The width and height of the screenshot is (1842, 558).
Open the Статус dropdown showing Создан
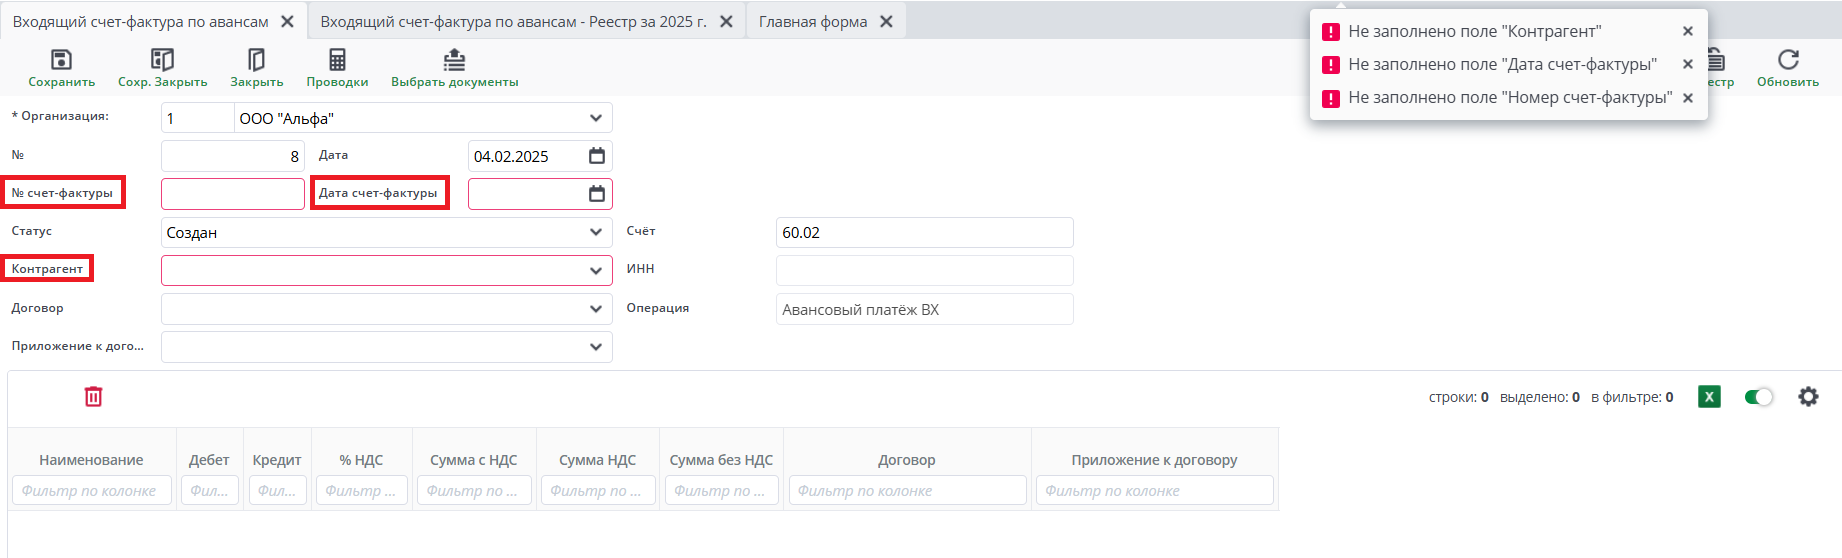click(596, 233)
